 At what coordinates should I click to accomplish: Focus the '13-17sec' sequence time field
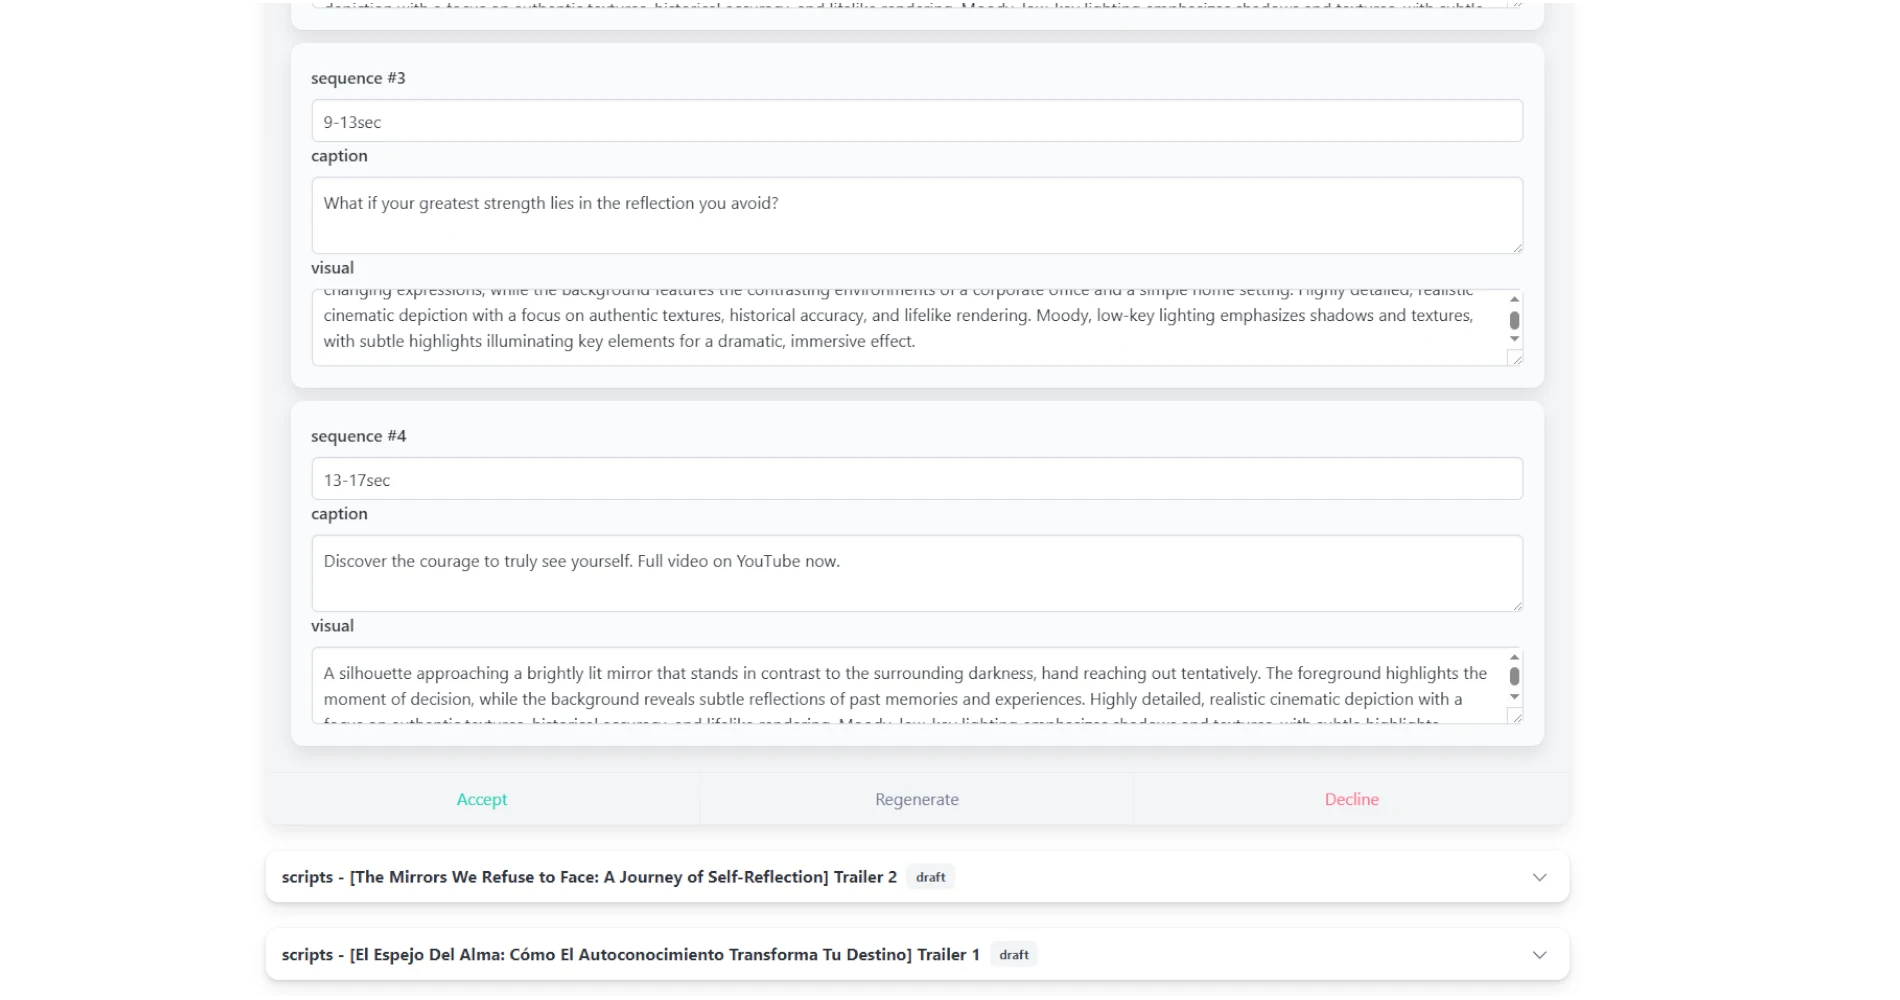916,479
